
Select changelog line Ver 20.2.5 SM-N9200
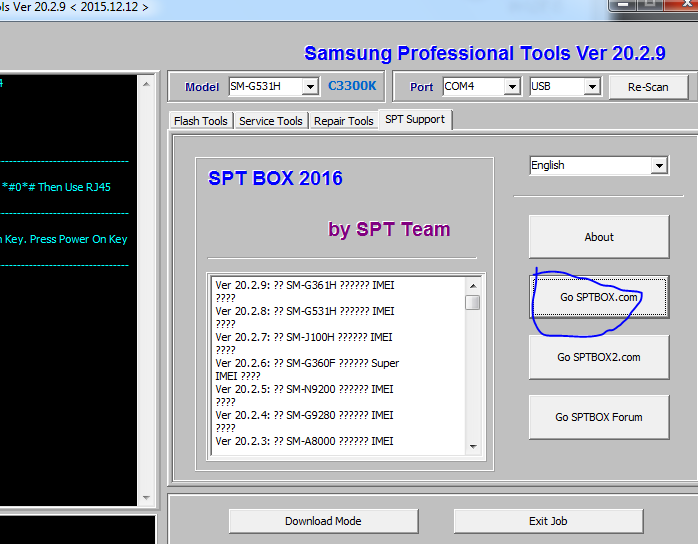pyautogui.click(x=304, y=389)
